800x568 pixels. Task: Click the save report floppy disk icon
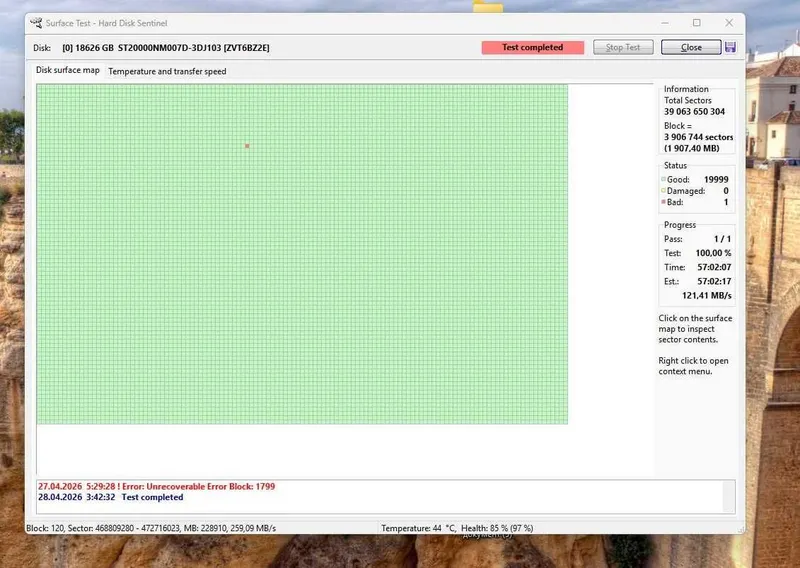point(730,47)
